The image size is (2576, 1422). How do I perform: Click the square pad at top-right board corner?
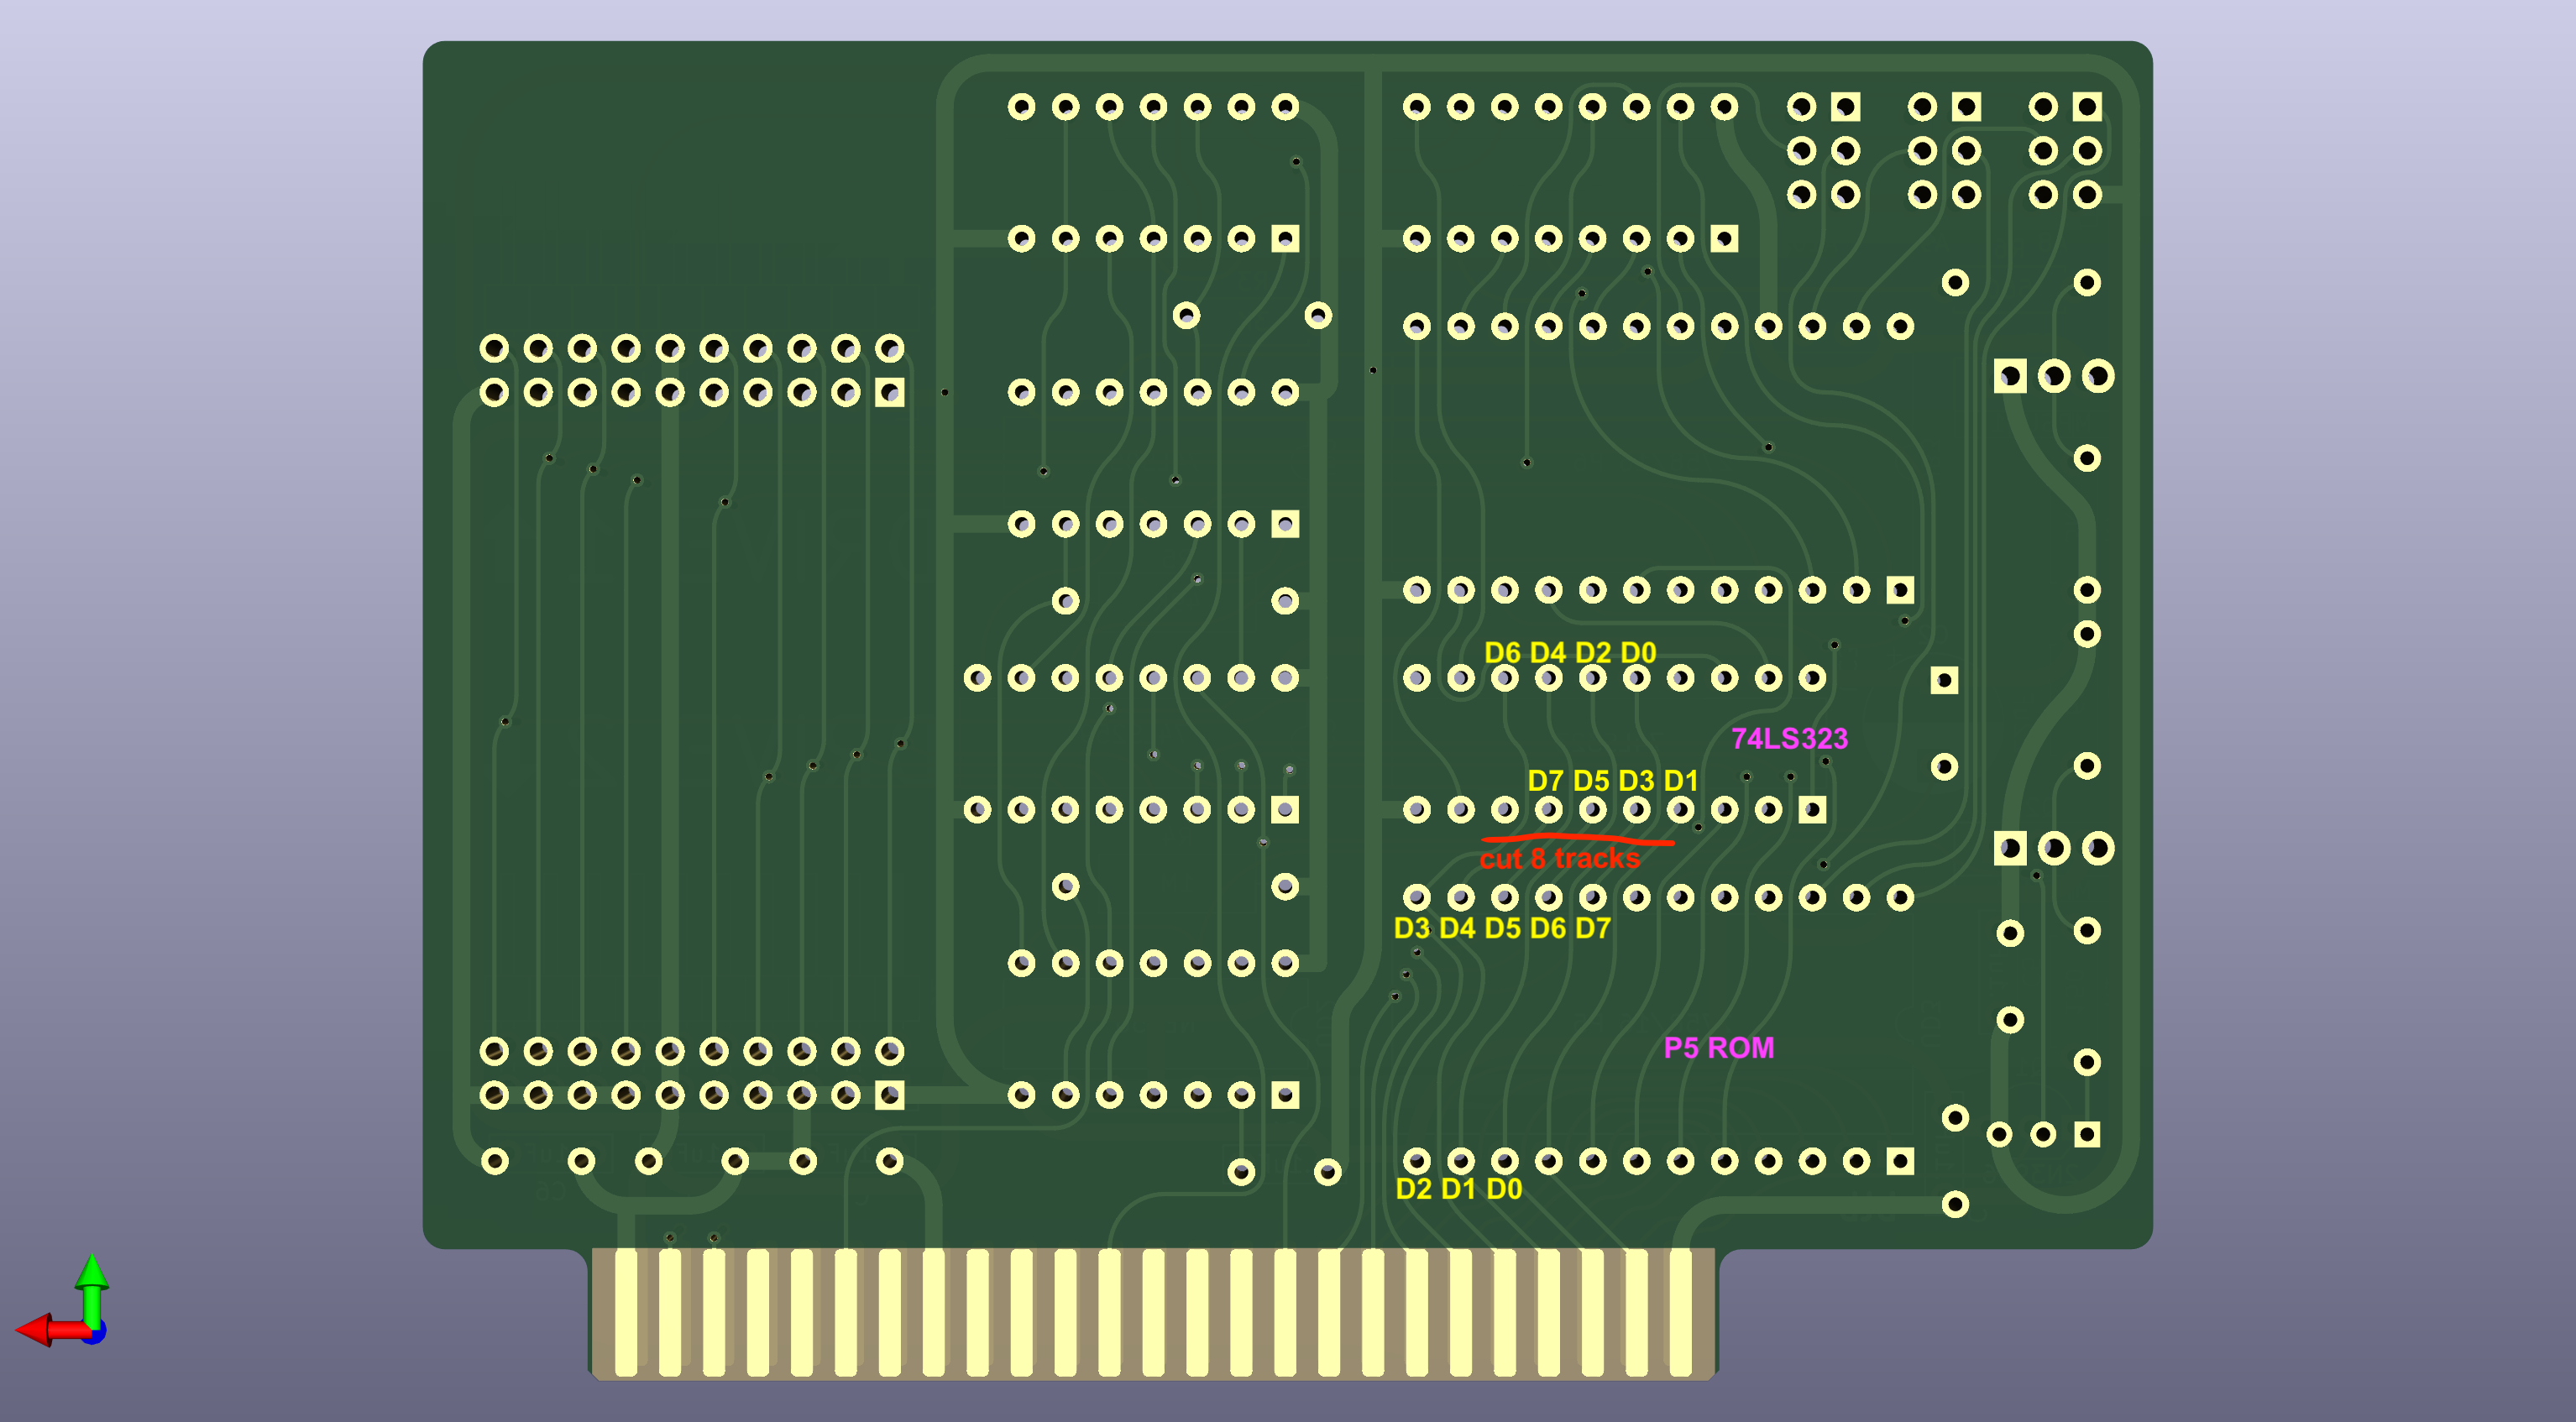2087,106
